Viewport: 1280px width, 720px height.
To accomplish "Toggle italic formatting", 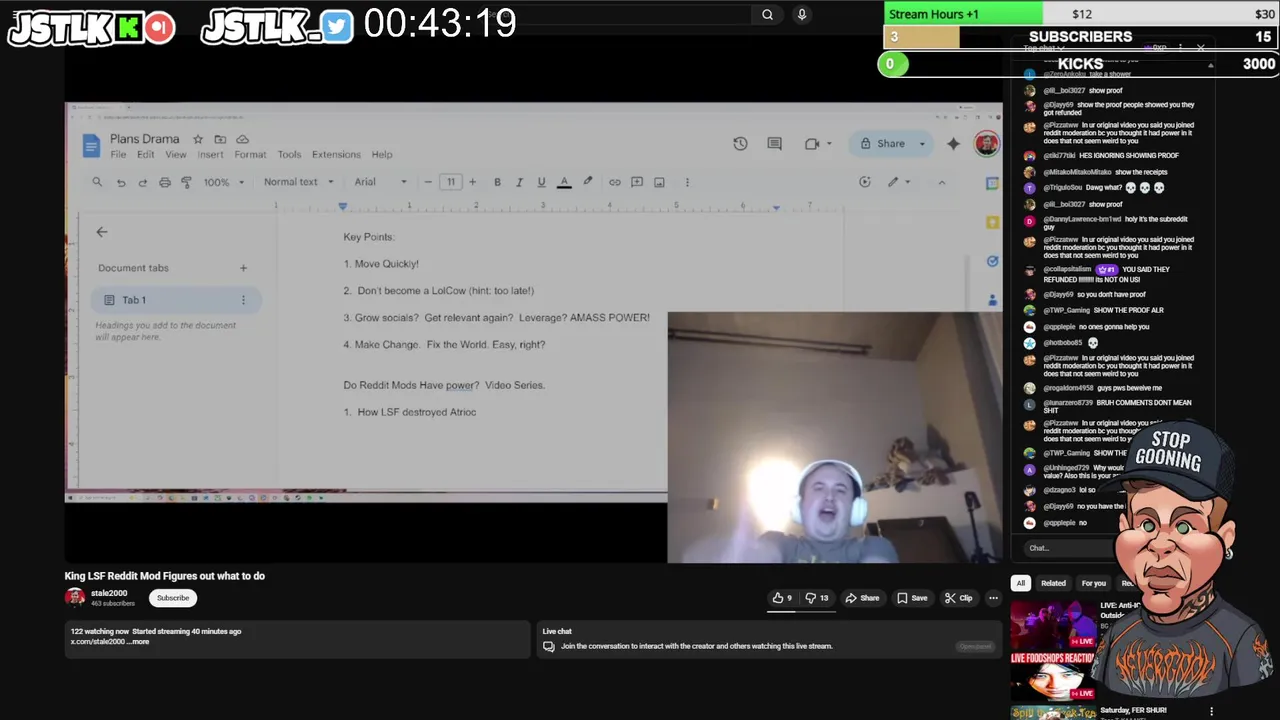I will [x=519, y=182].
